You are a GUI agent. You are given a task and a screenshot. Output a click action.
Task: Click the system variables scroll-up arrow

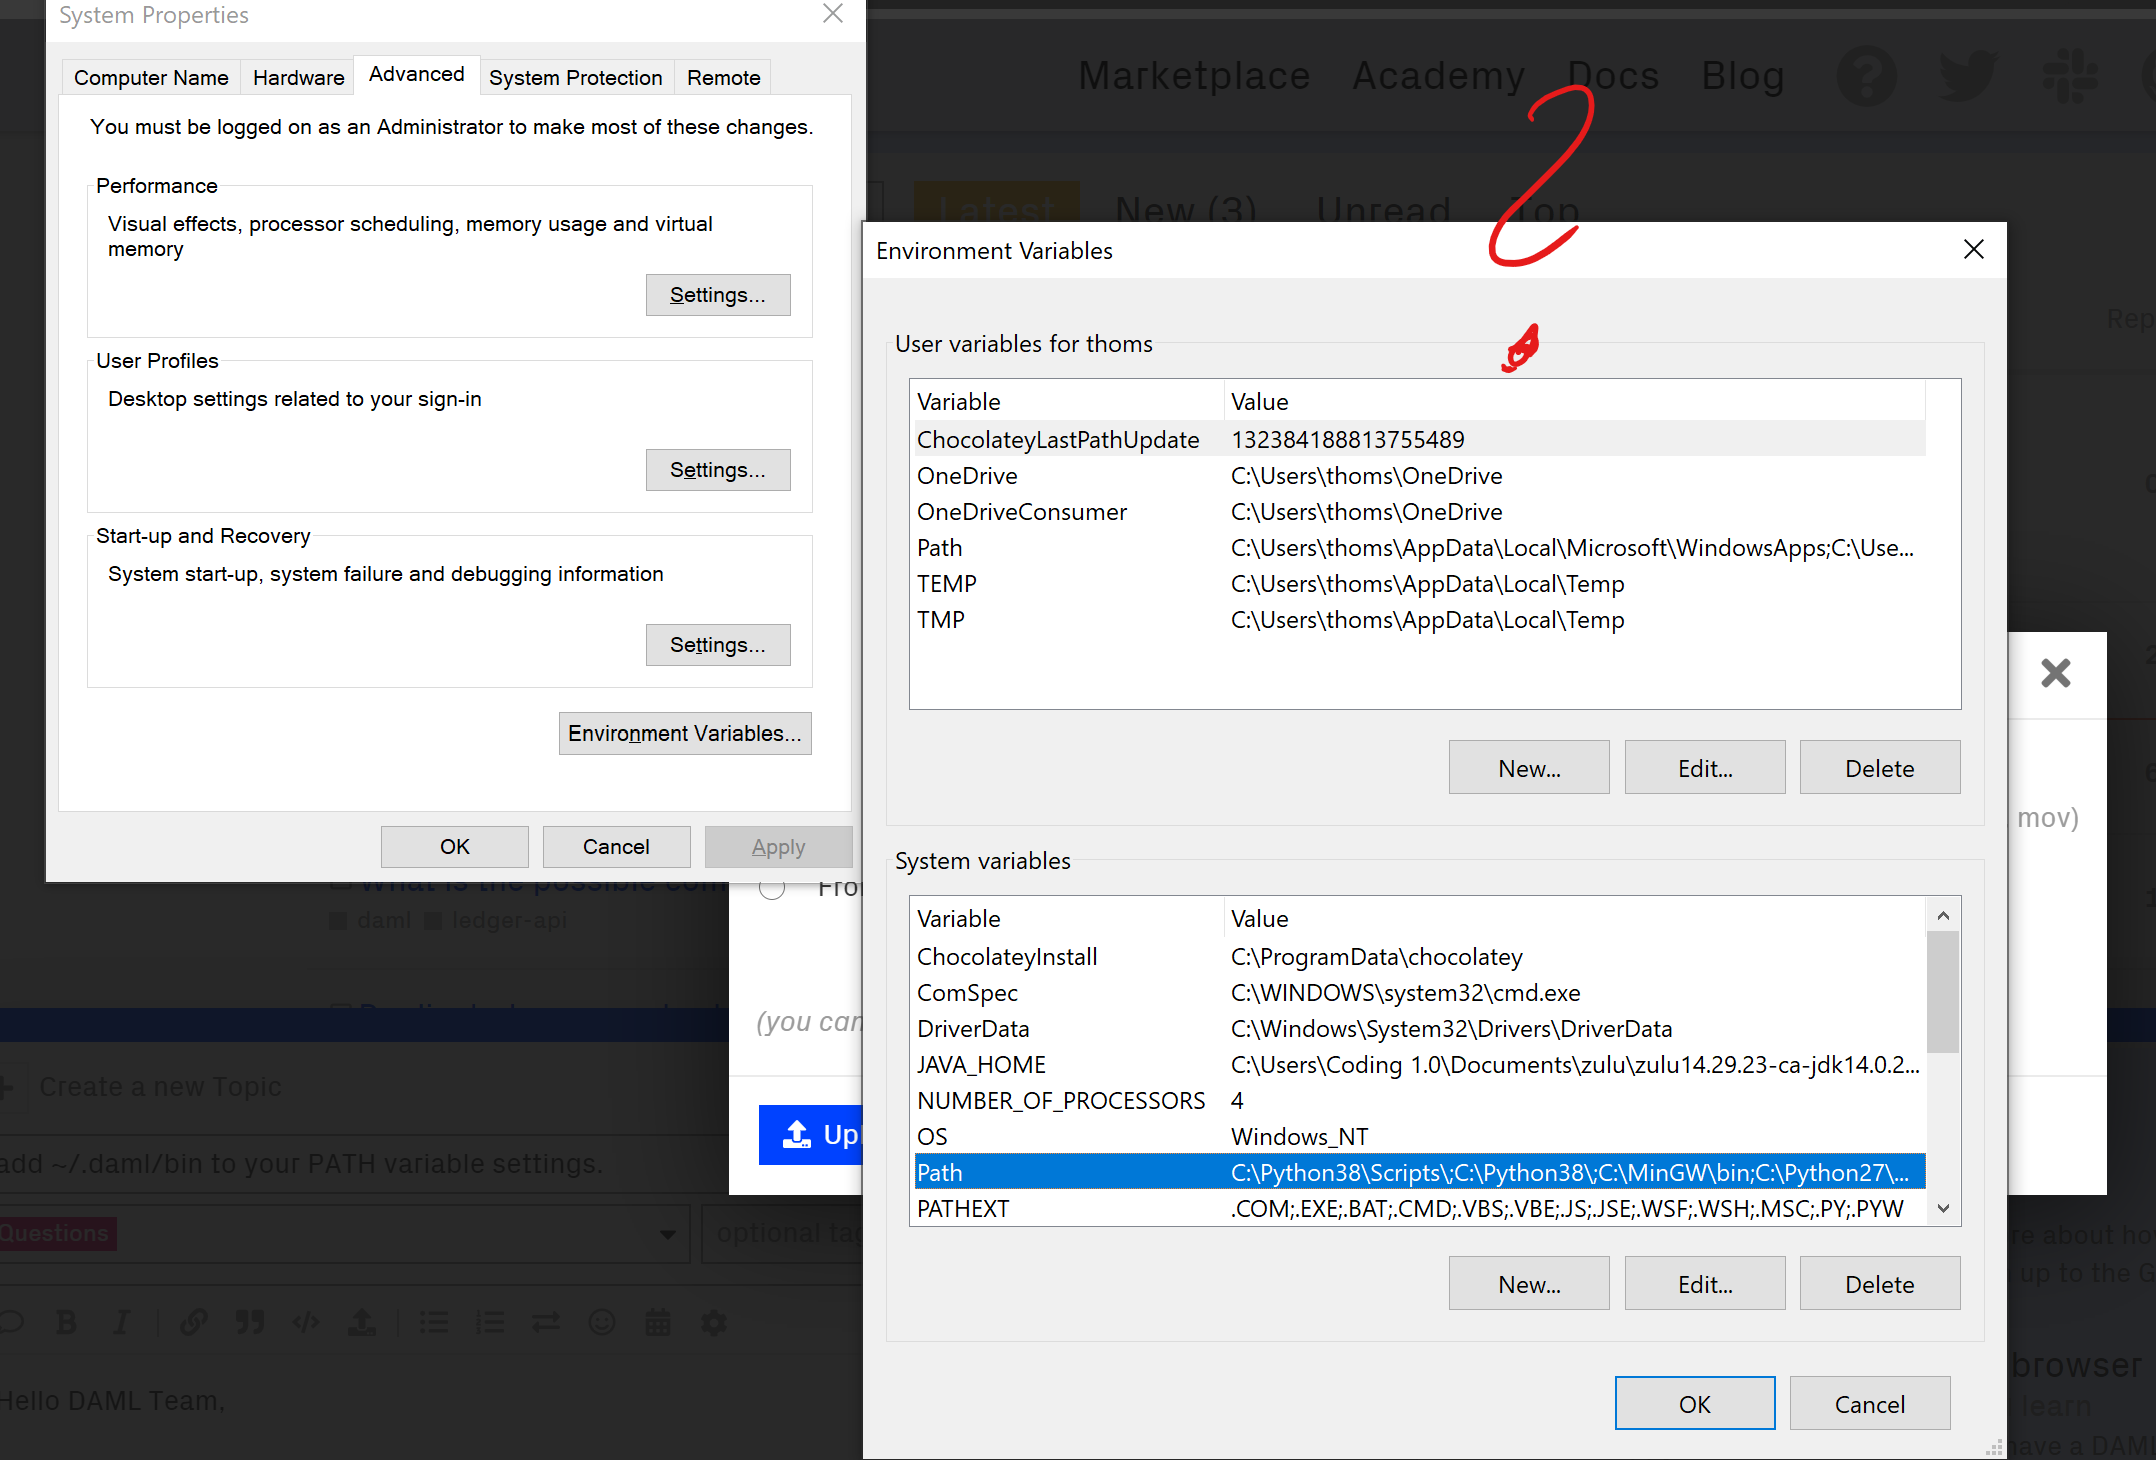tap(1943, 915)
